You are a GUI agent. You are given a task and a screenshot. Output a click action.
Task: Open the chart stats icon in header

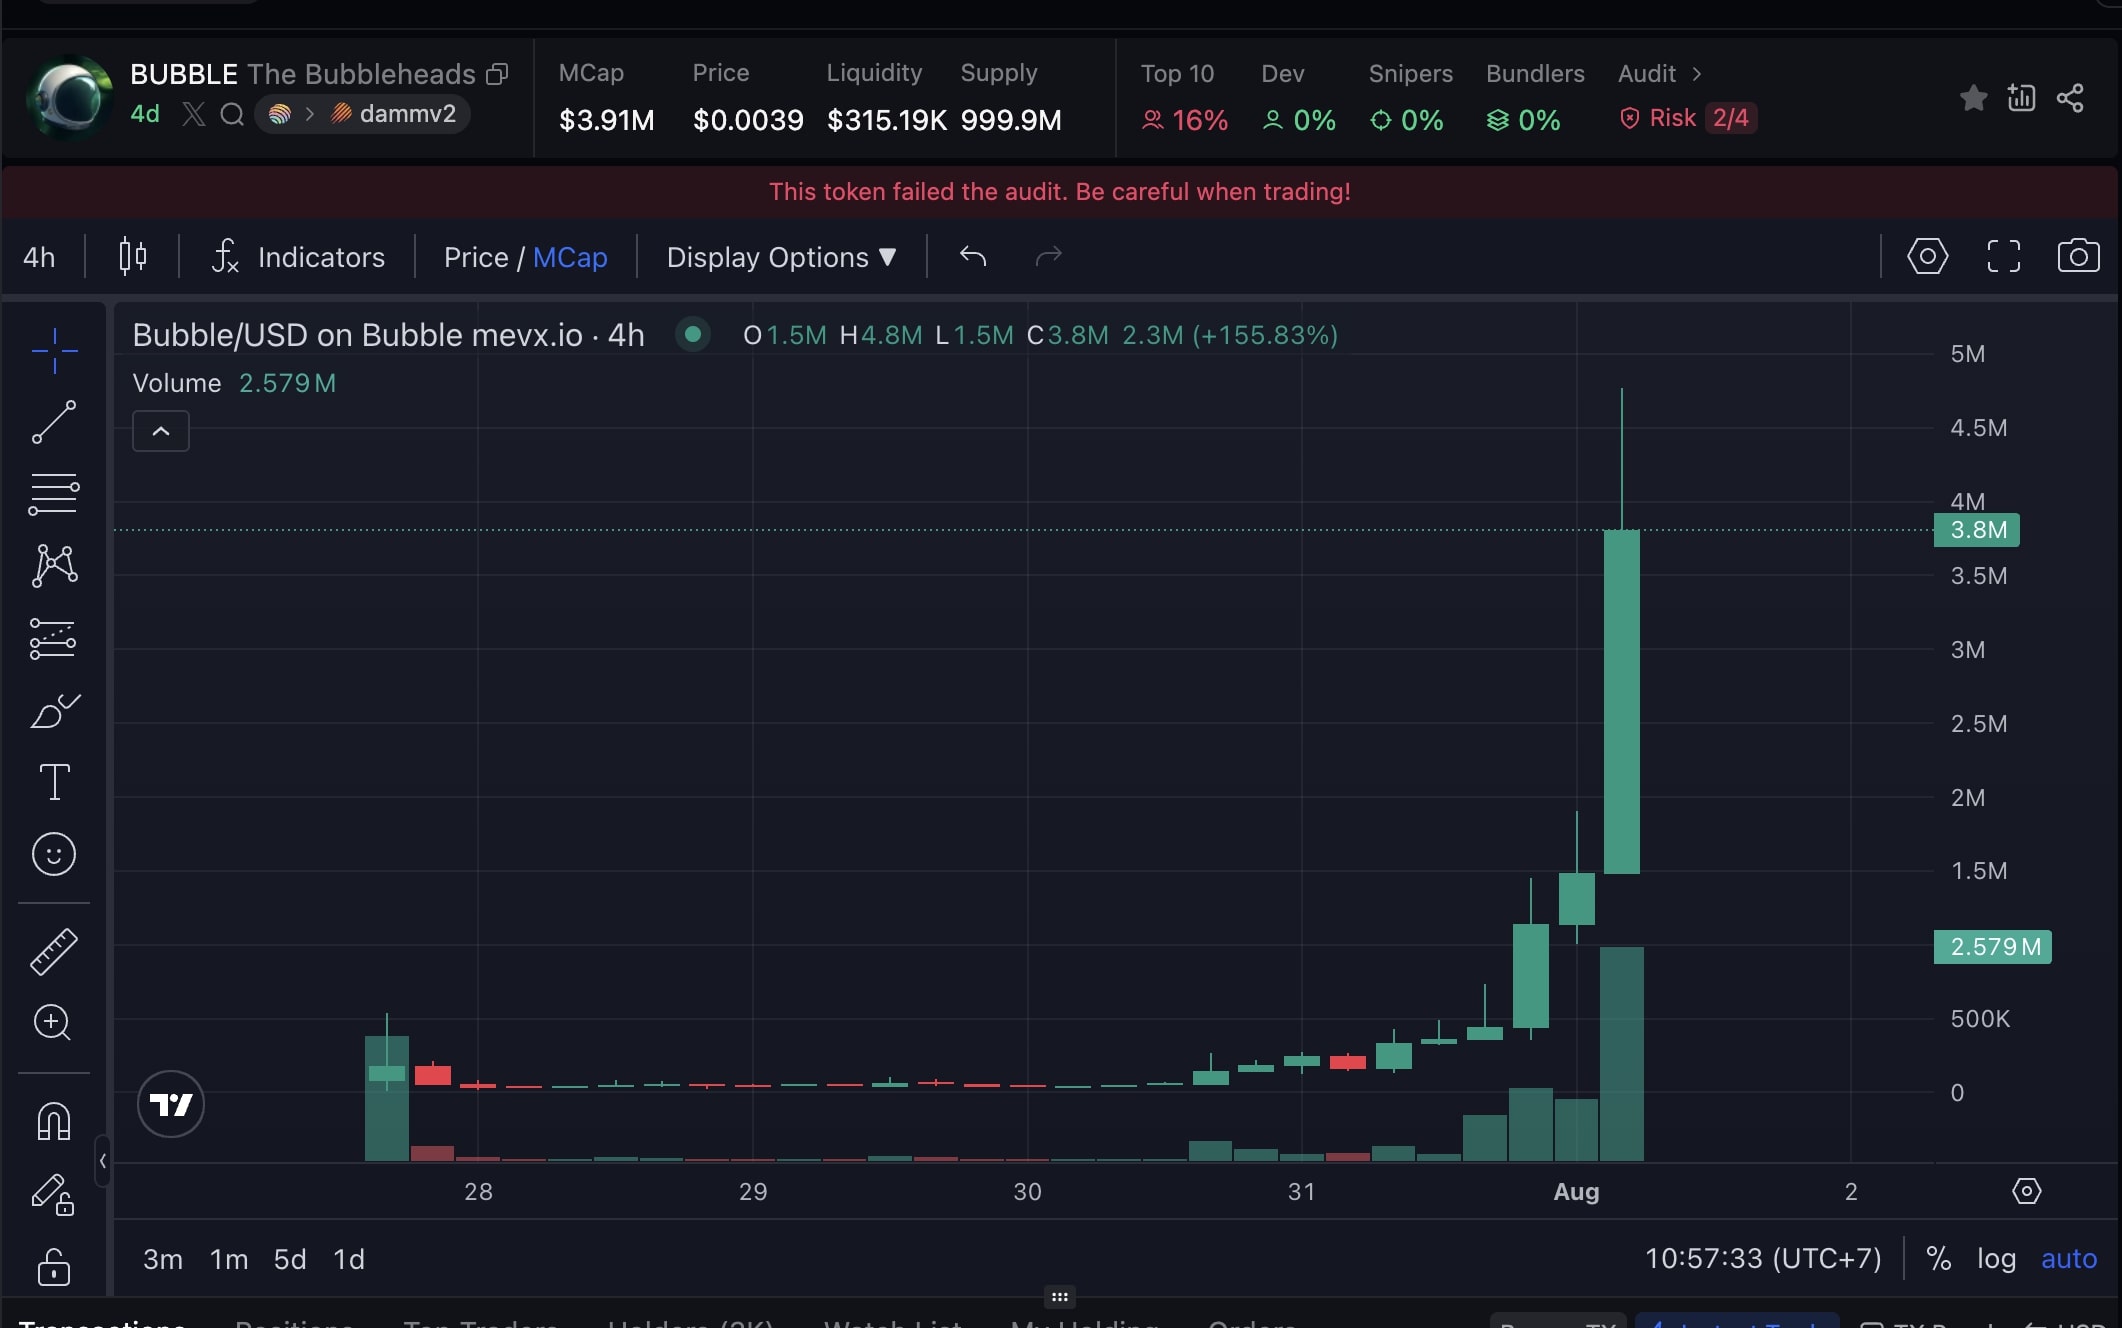coord(2021,98)
